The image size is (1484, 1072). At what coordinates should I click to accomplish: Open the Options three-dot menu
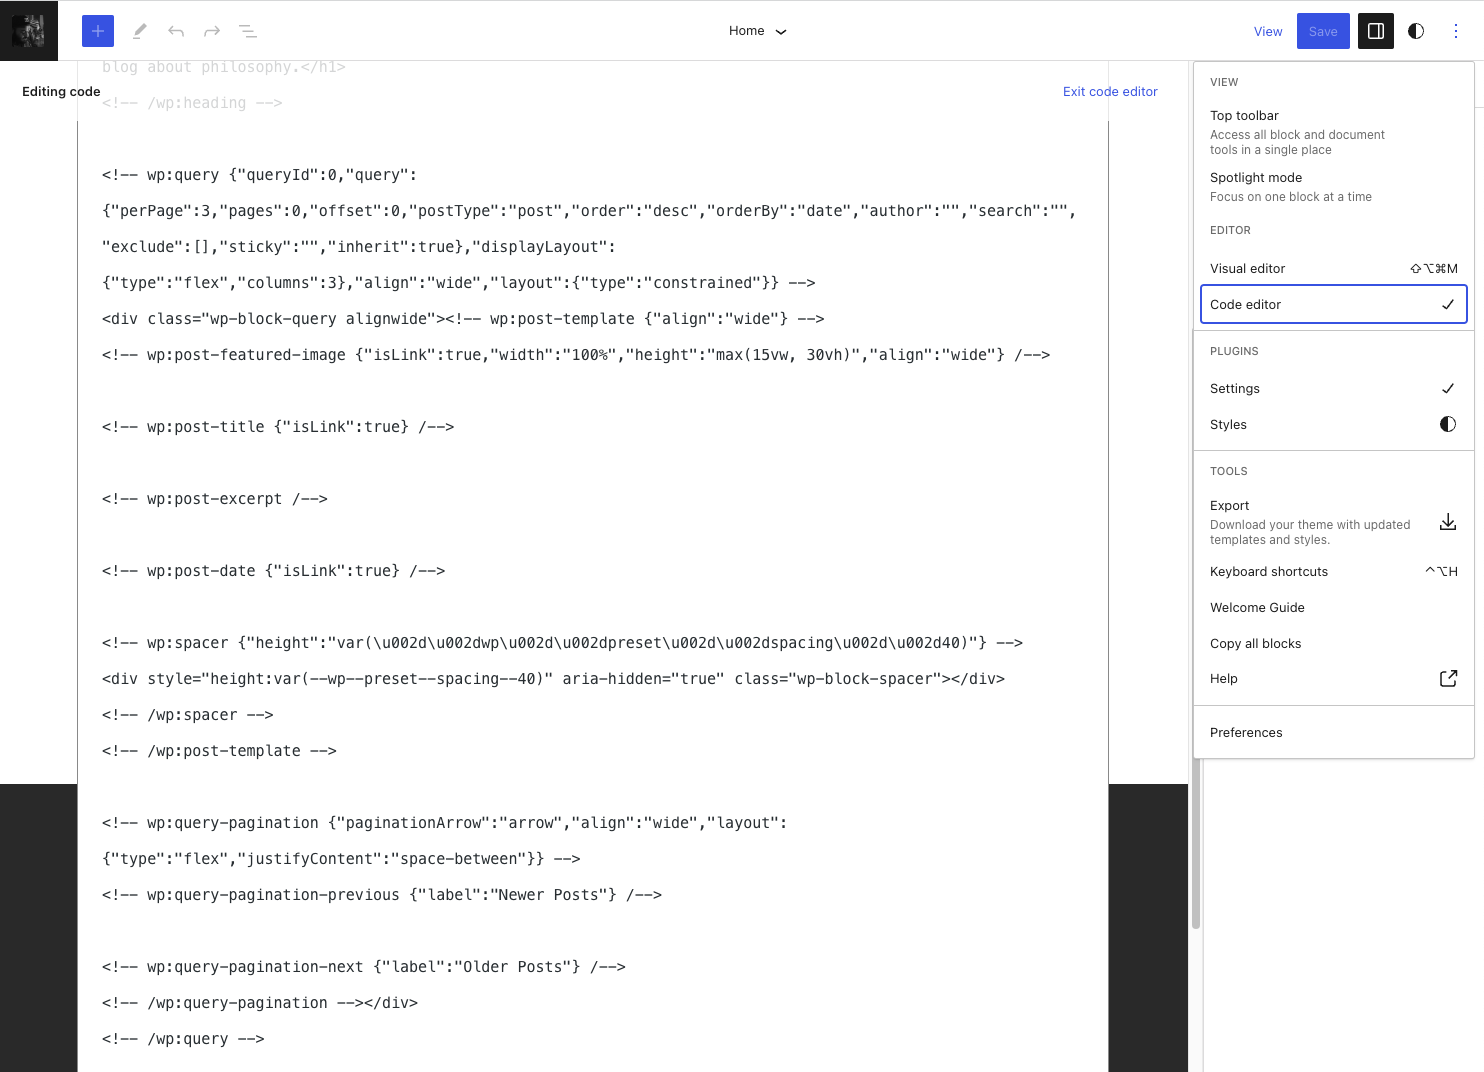click(x=1456, y=31)
